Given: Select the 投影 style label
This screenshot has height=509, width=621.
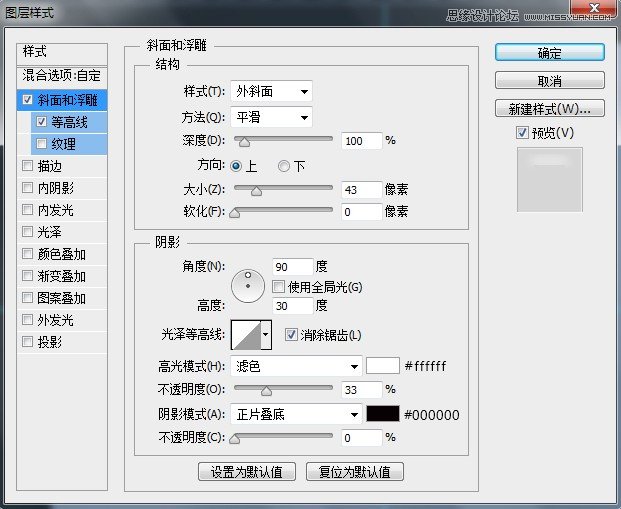Looking at the screenshot, I should click(x=50, y=342).
